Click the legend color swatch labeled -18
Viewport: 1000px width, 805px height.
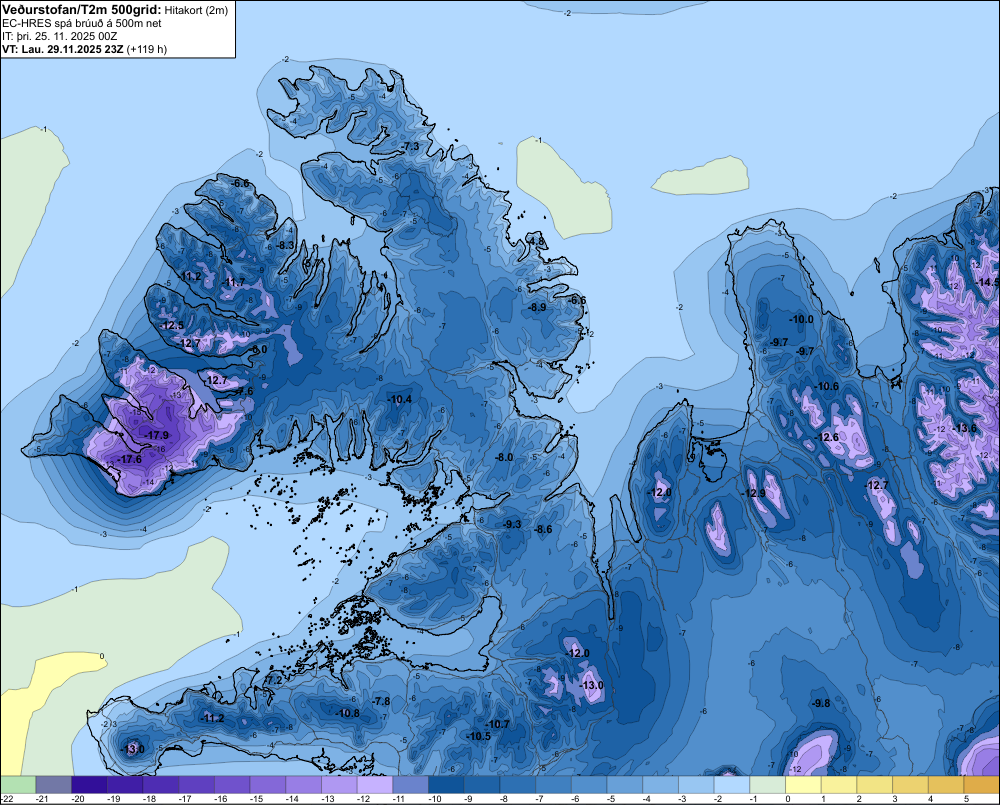pyautogui.click(x=161, y=785)
